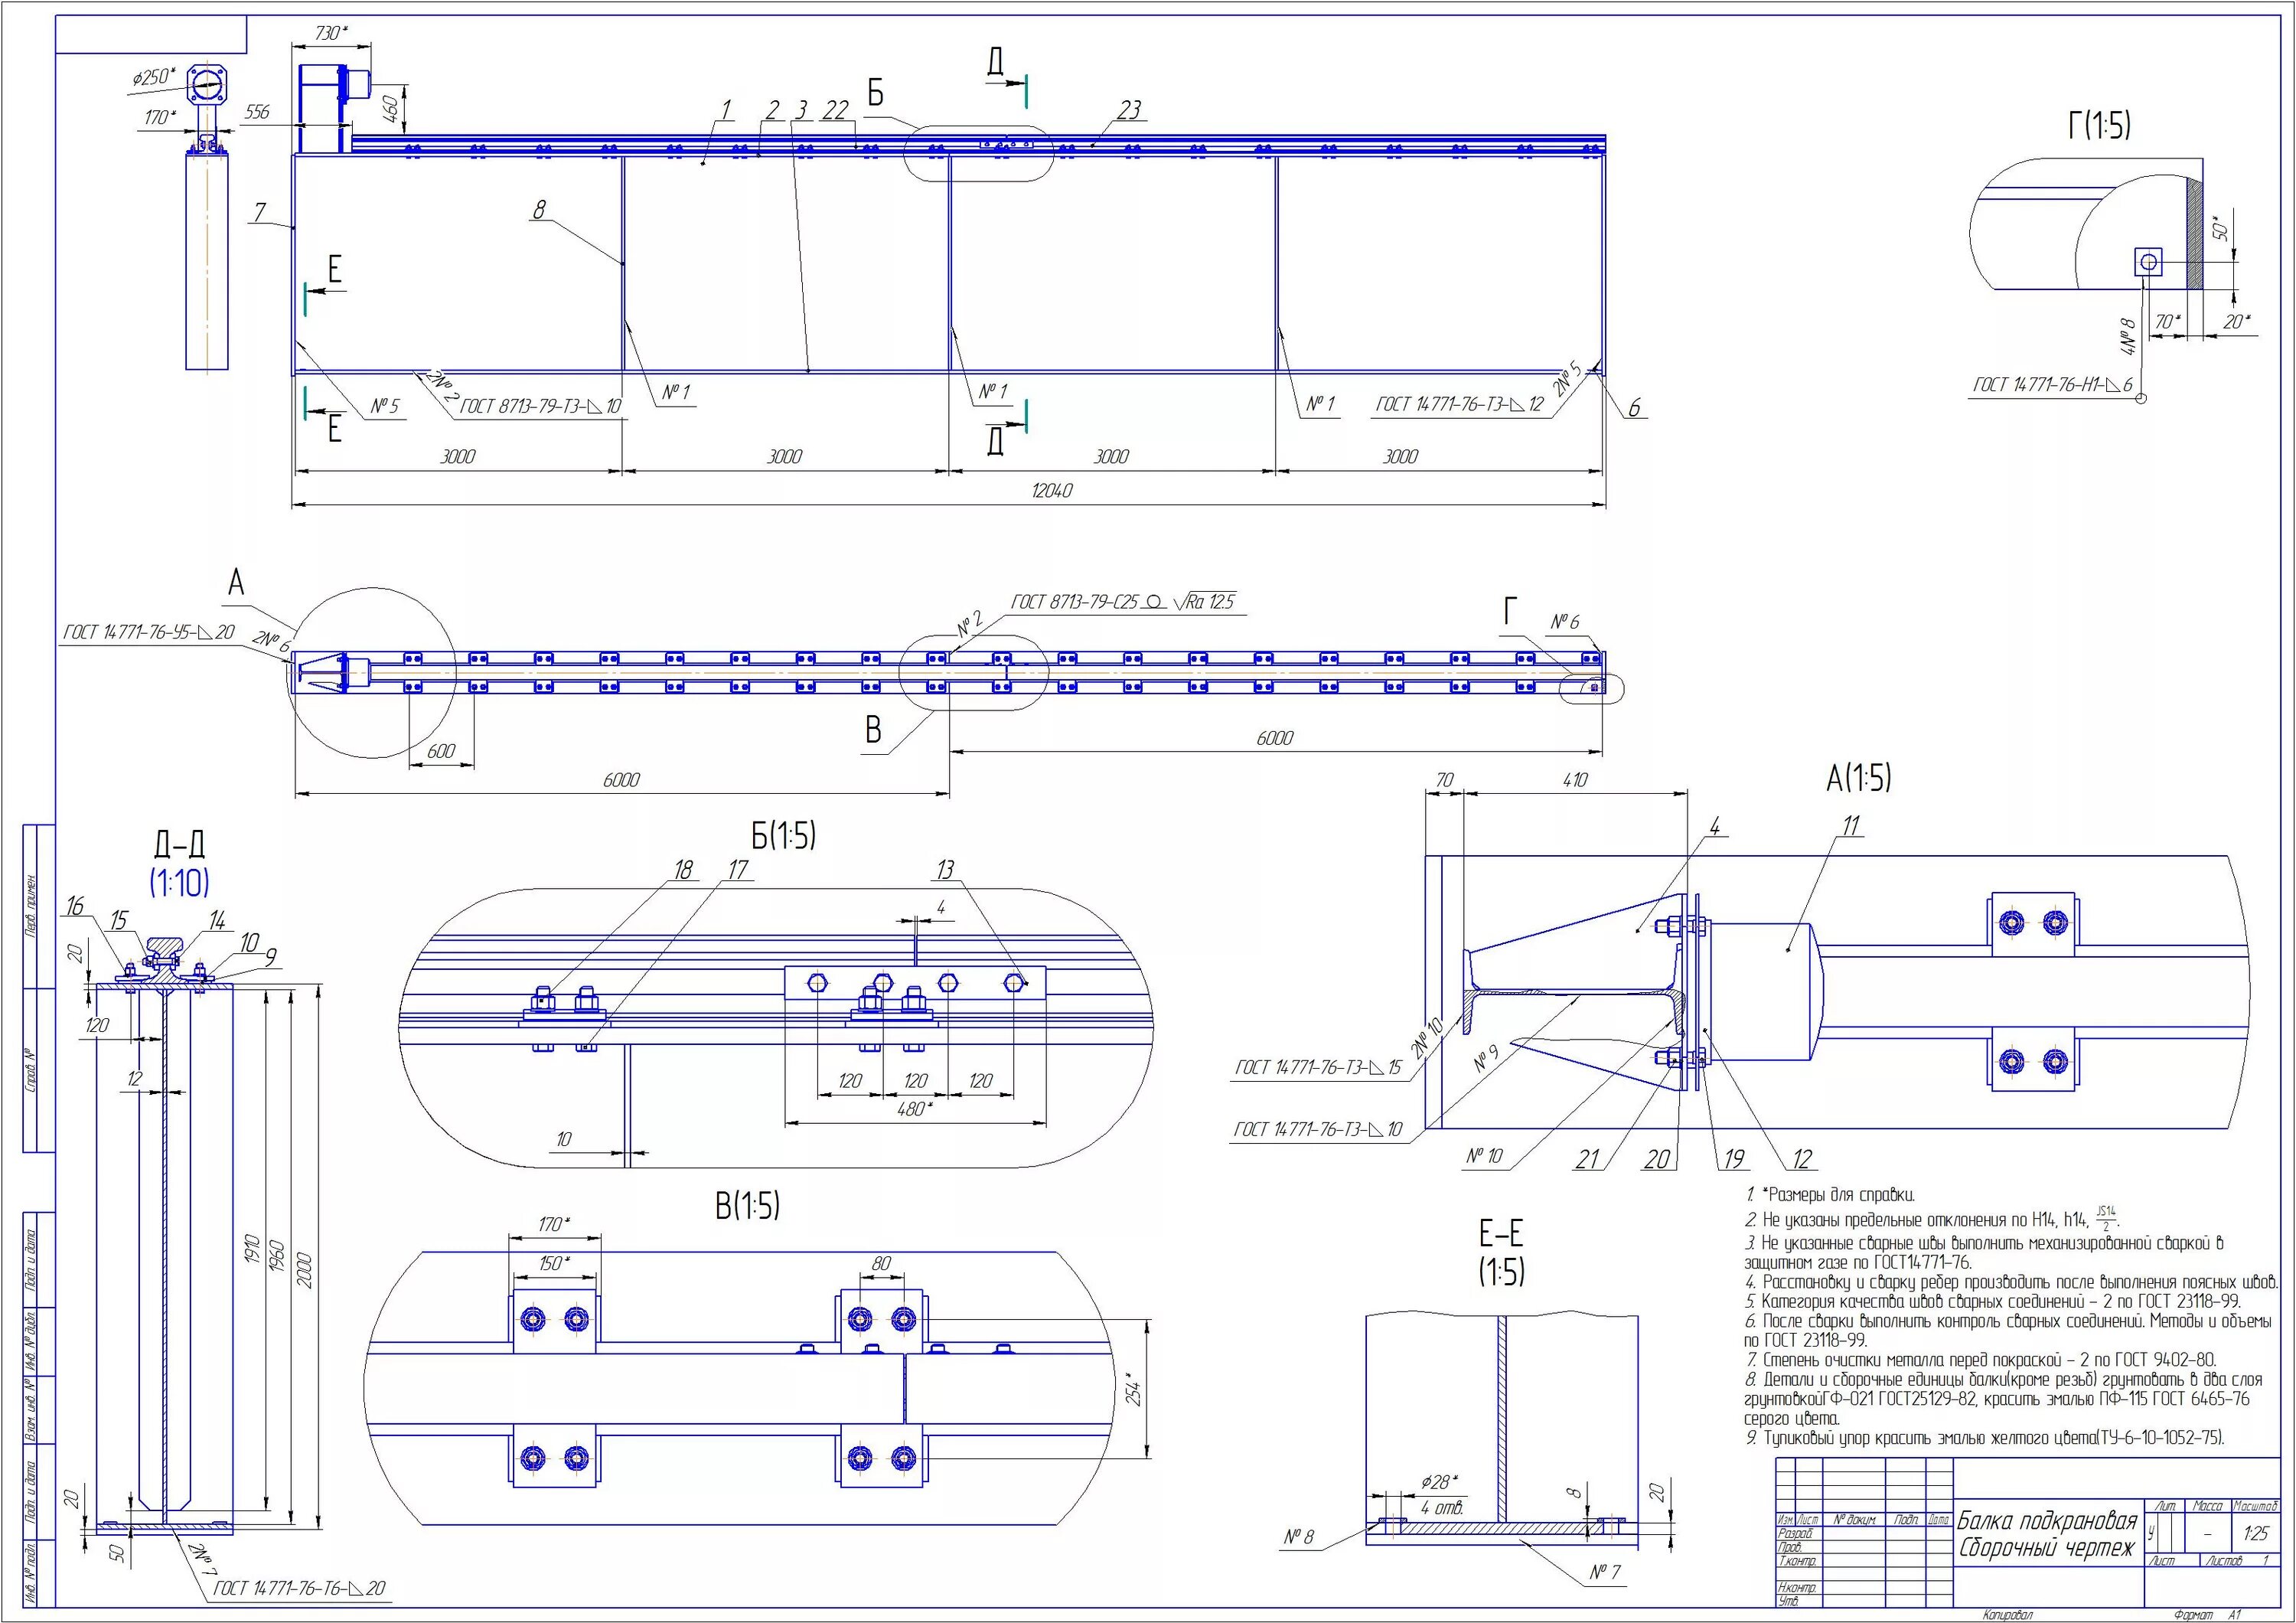Screen dimensions: 2296x1623
Task: Click the height dimension "1910"
Action: 252,1248
